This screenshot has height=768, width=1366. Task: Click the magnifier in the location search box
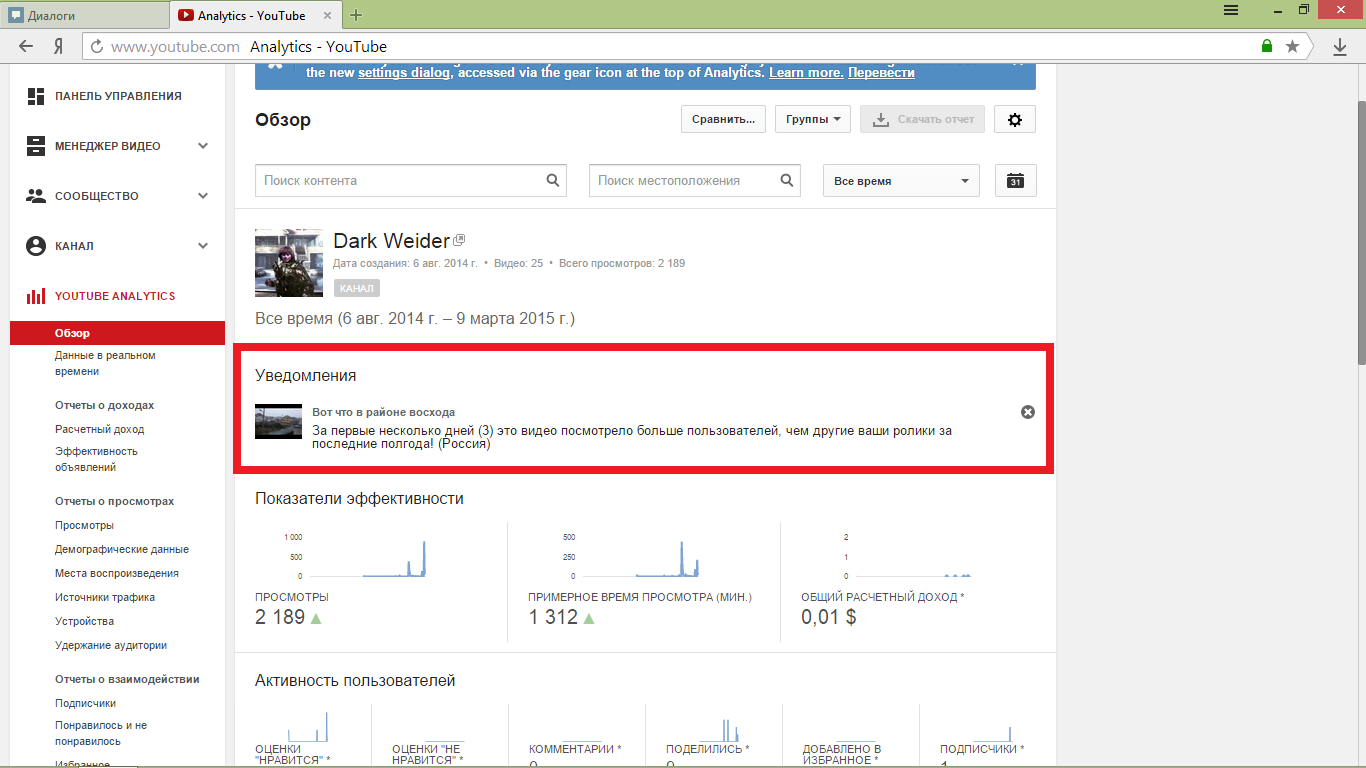pyautogui.click(x=787, y=181)
